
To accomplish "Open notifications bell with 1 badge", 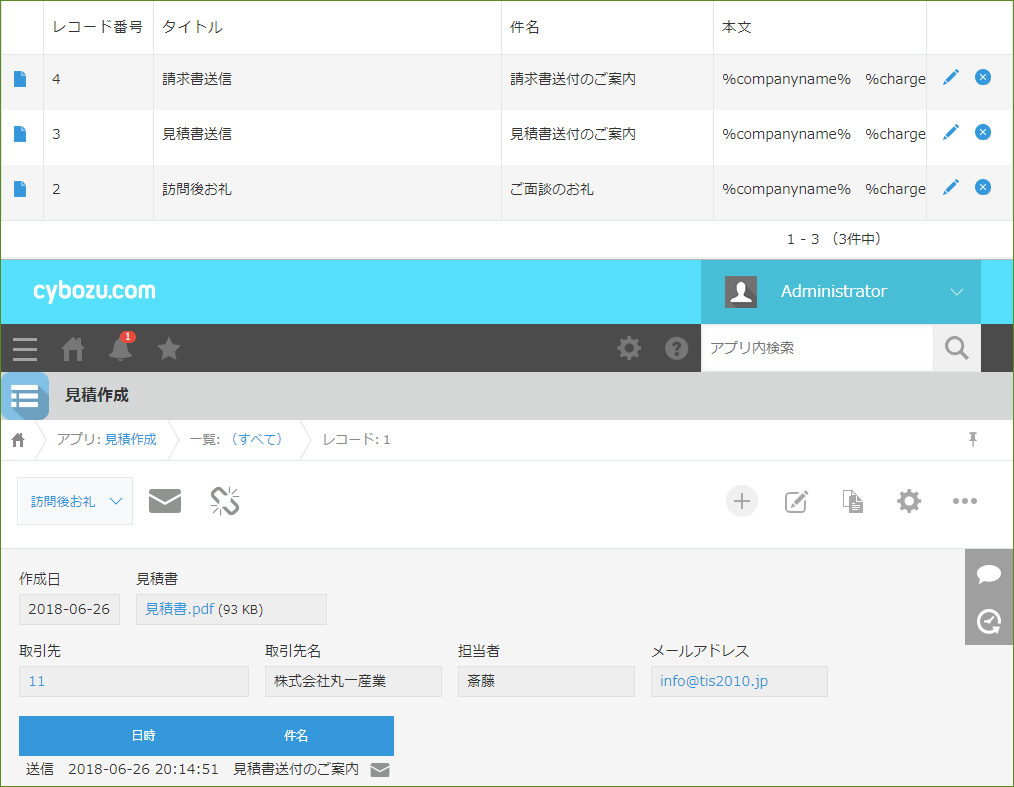I will (x=121, y=347).
